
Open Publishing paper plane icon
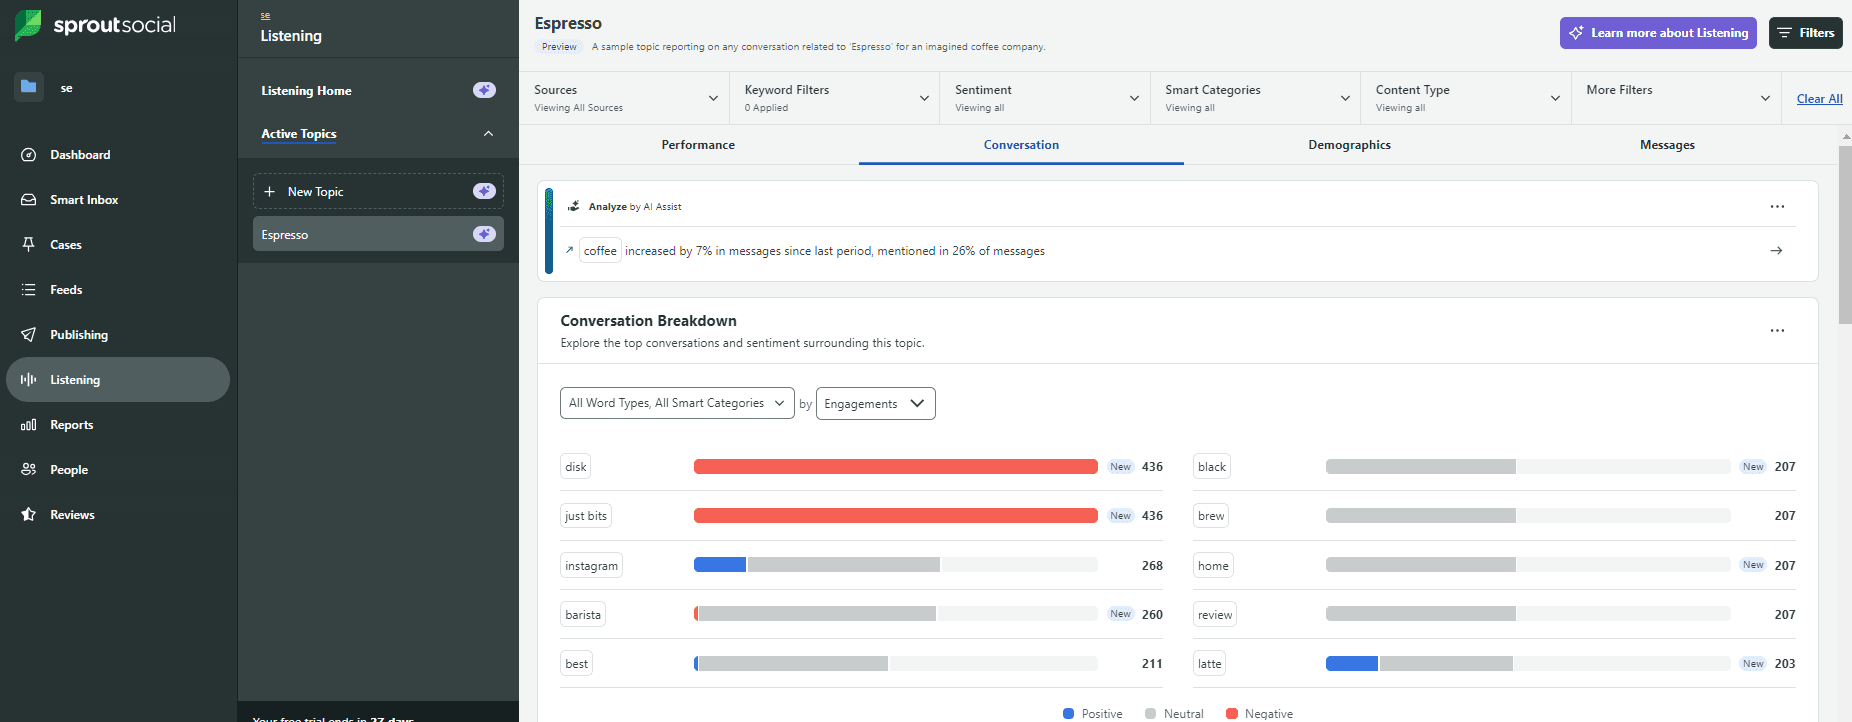point(29,335)
